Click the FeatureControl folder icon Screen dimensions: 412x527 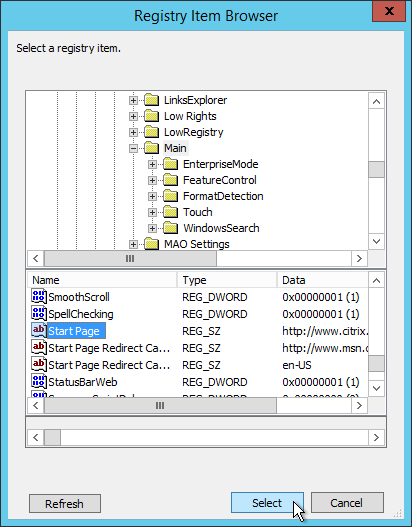point(171,180)
